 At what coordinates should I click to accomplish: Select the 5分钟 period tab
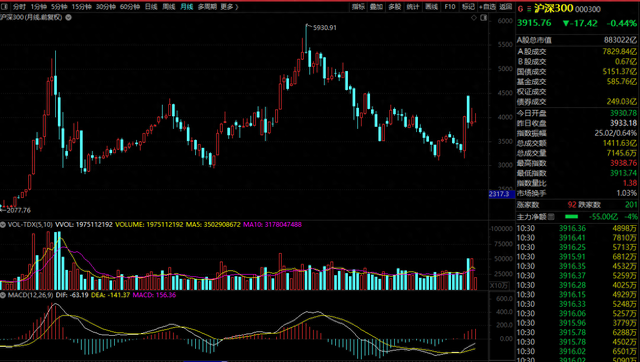pos(59,7)
